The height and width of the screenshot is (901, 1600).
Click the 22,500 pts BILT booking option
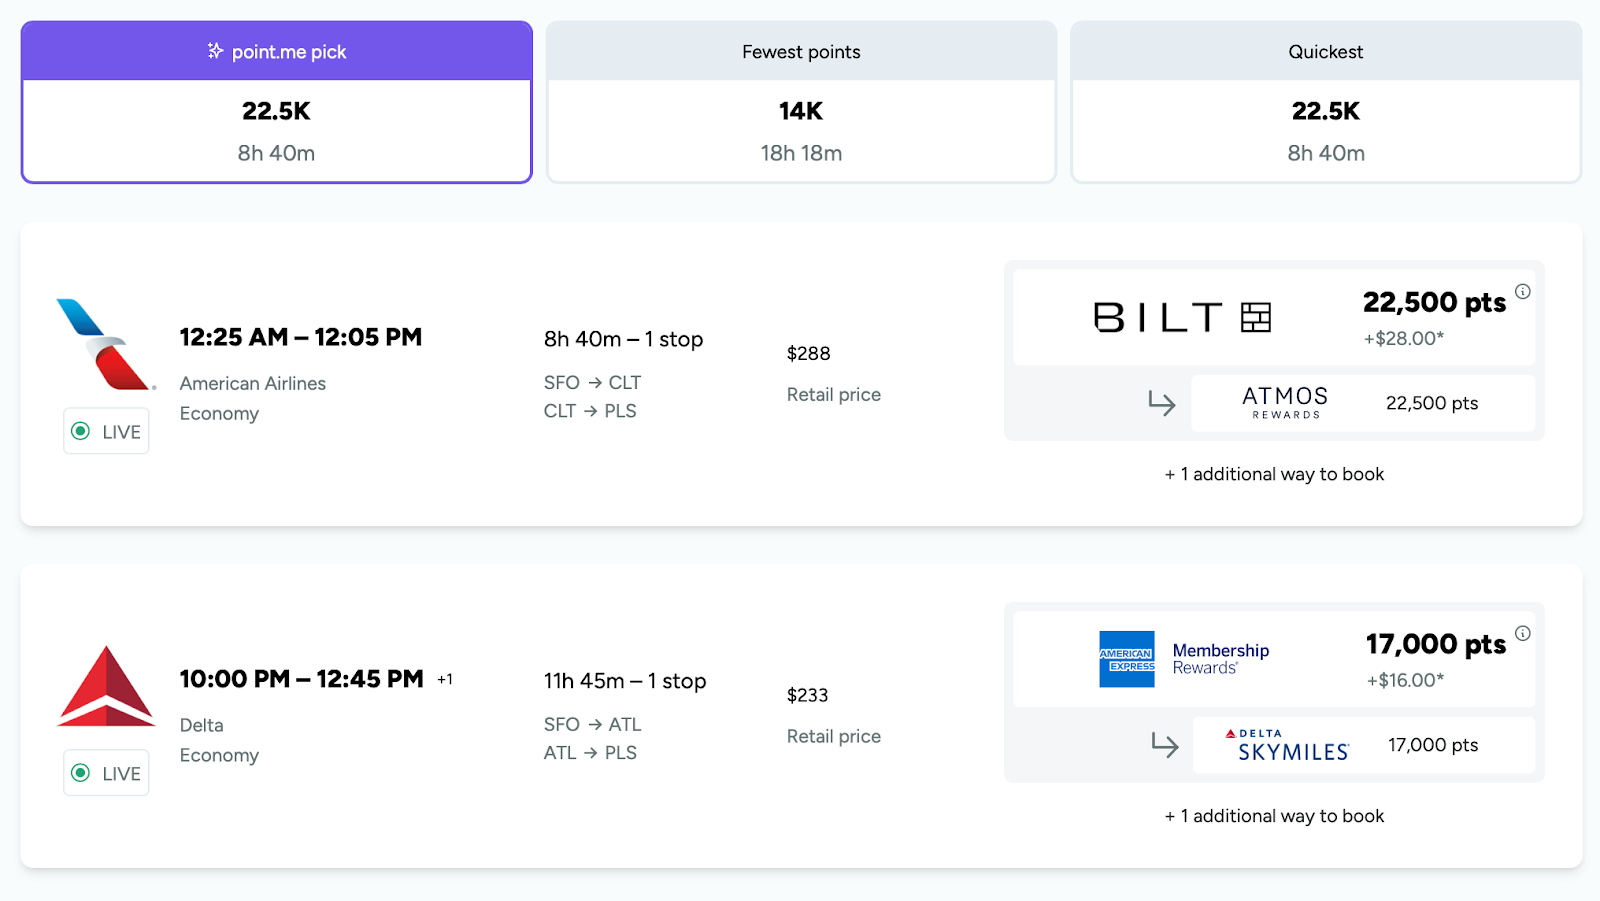point(1274,316)
